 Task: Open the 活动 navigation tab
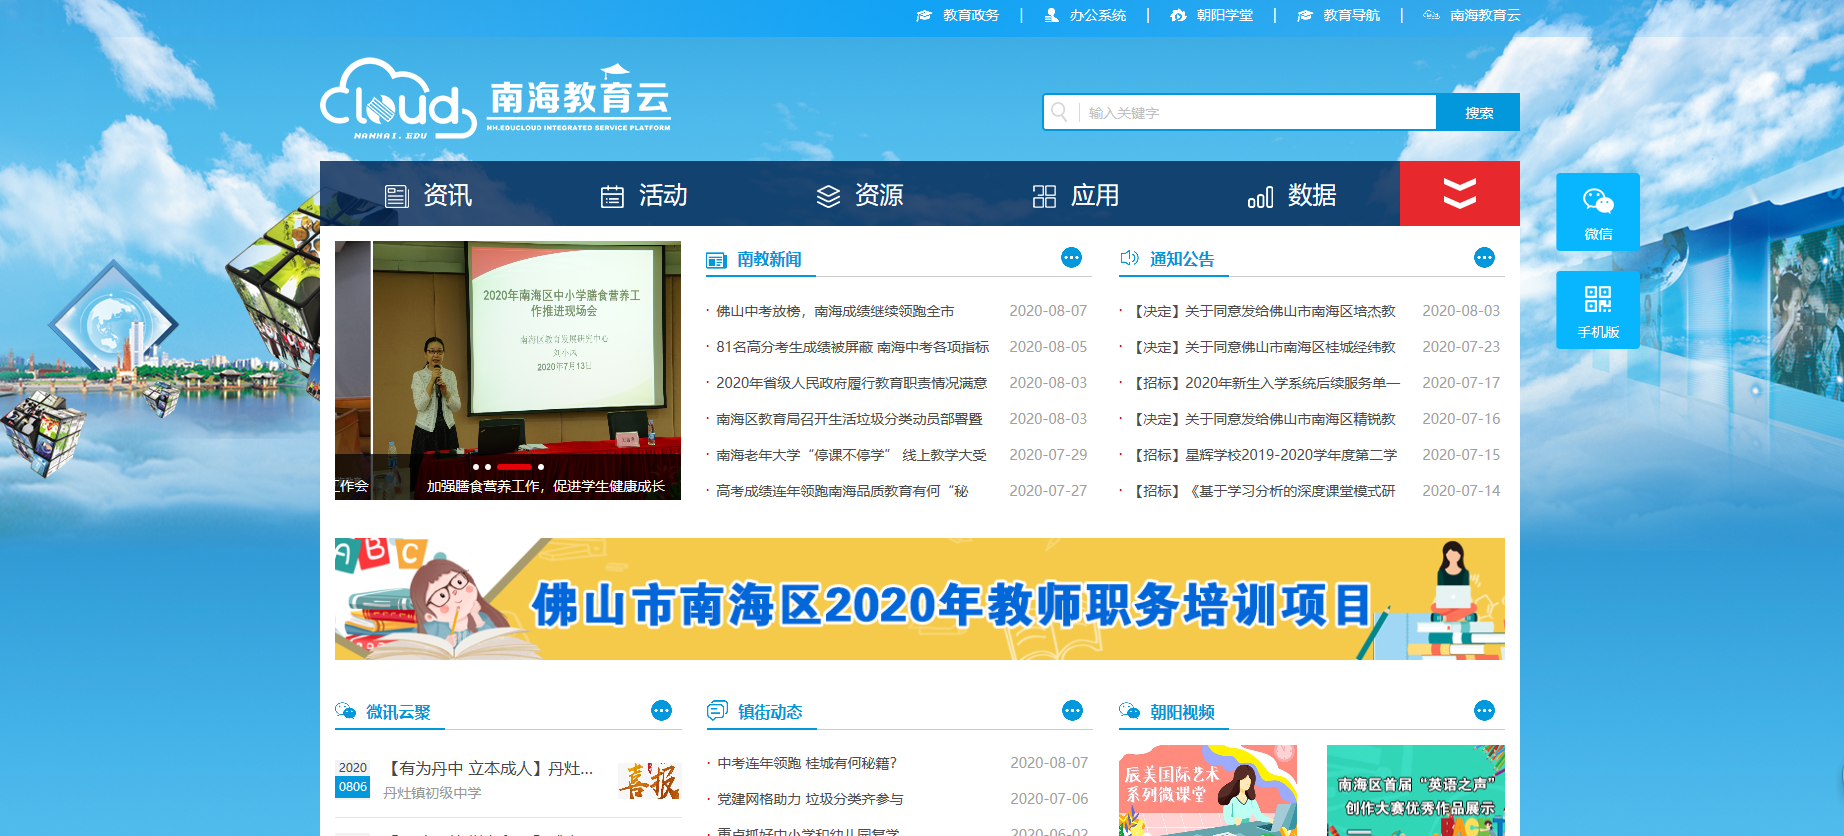click(644, 196)
